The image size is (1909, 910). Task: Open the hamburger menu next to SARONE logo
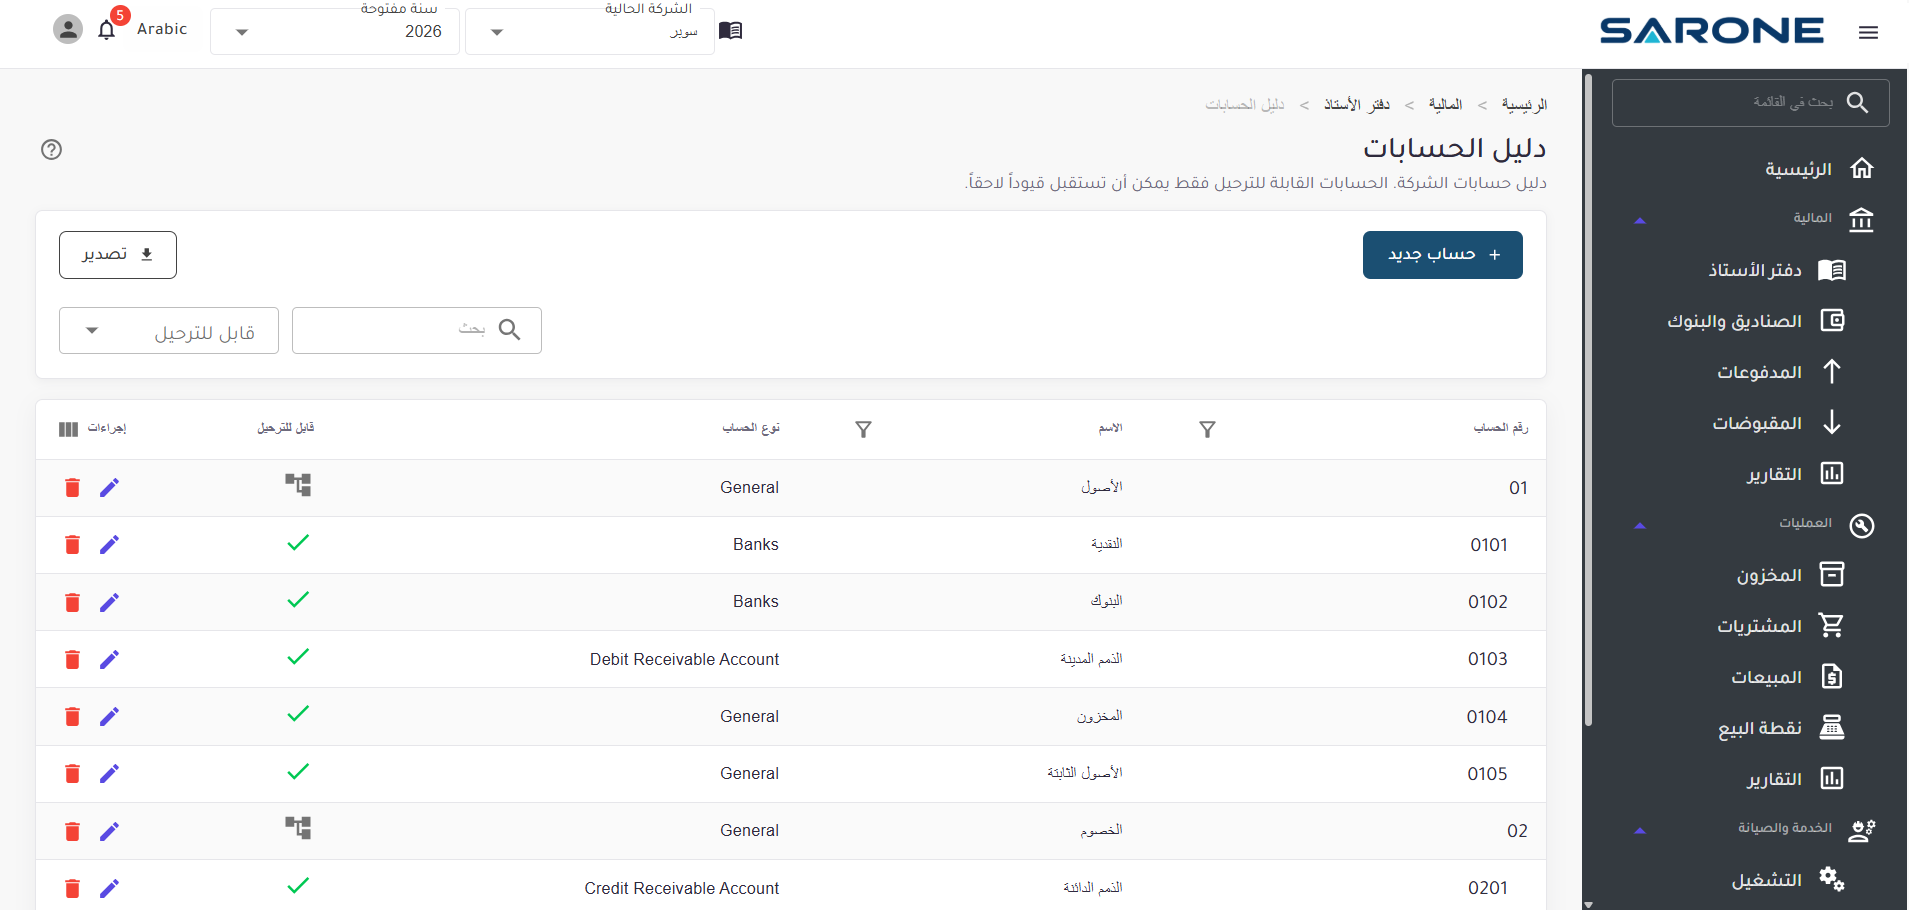[1868, 32]
